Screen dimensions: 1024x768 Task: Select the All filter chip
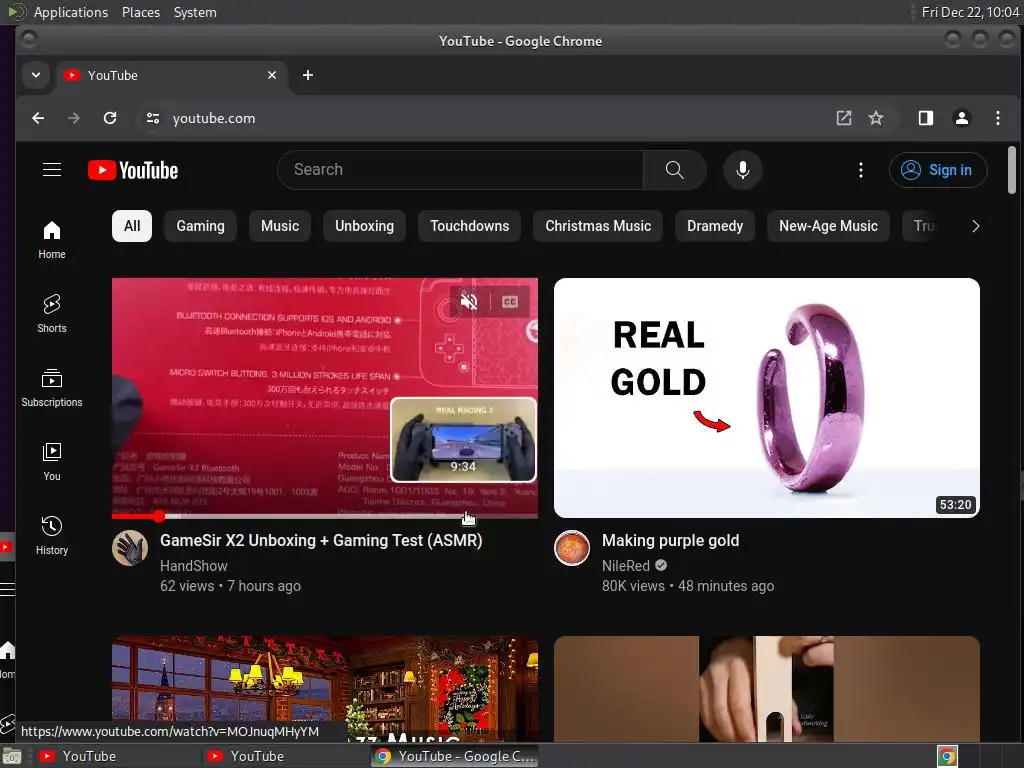click(132, 226)
